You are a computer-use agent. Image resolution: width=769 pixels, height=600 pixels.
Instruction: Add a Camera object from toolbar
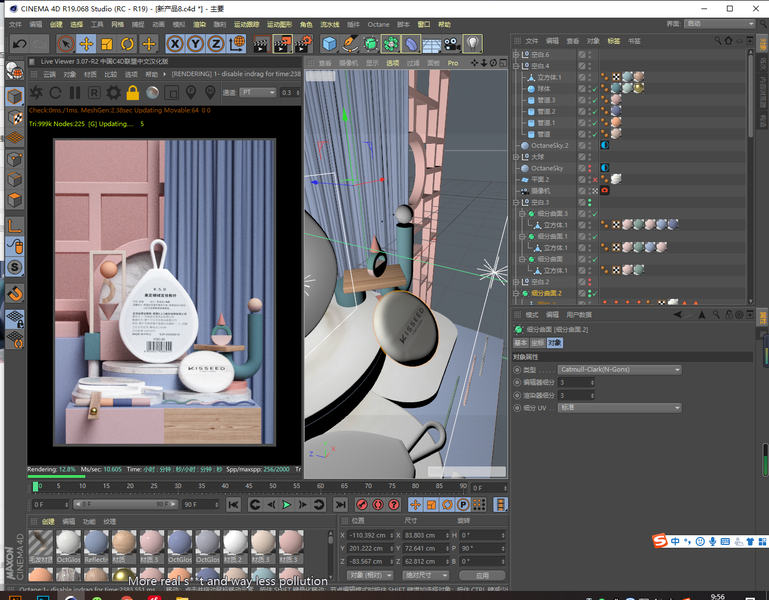click(452, 44)
